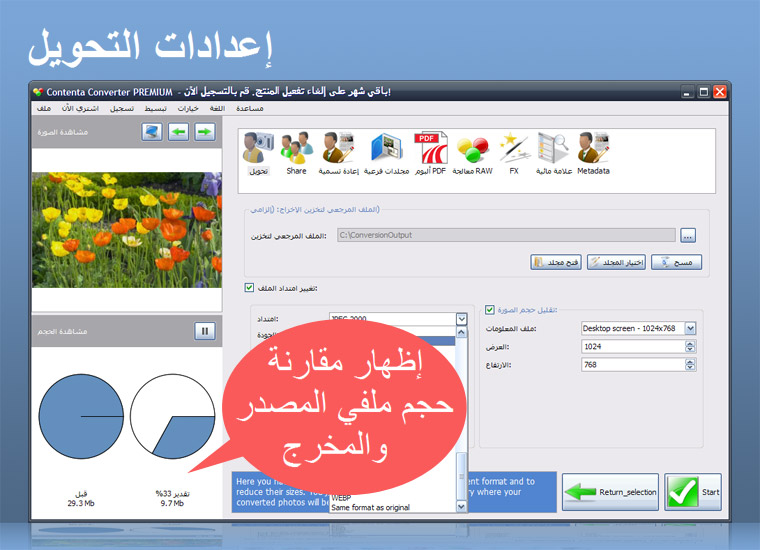Screen dimensions: 760x550
Task: Open the ألبوم PDF album tool
Action: pyautogui.click(x=430, y=153)
